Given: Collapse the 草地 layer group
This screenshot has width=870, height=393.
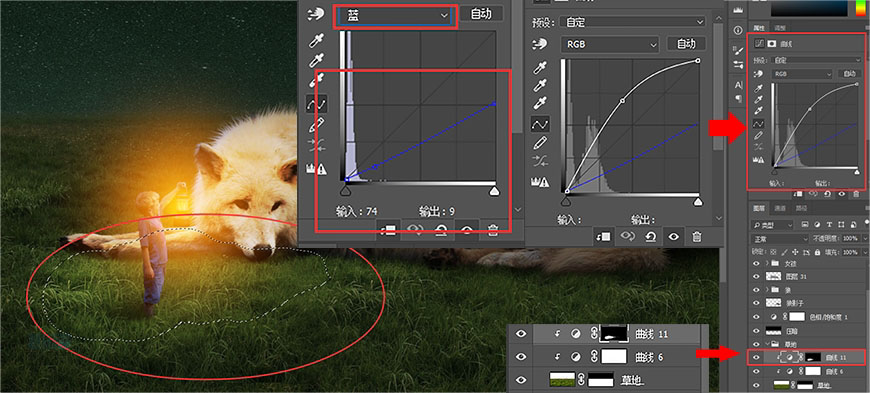Looking at the screenshot, I should [x=767, y=344].
